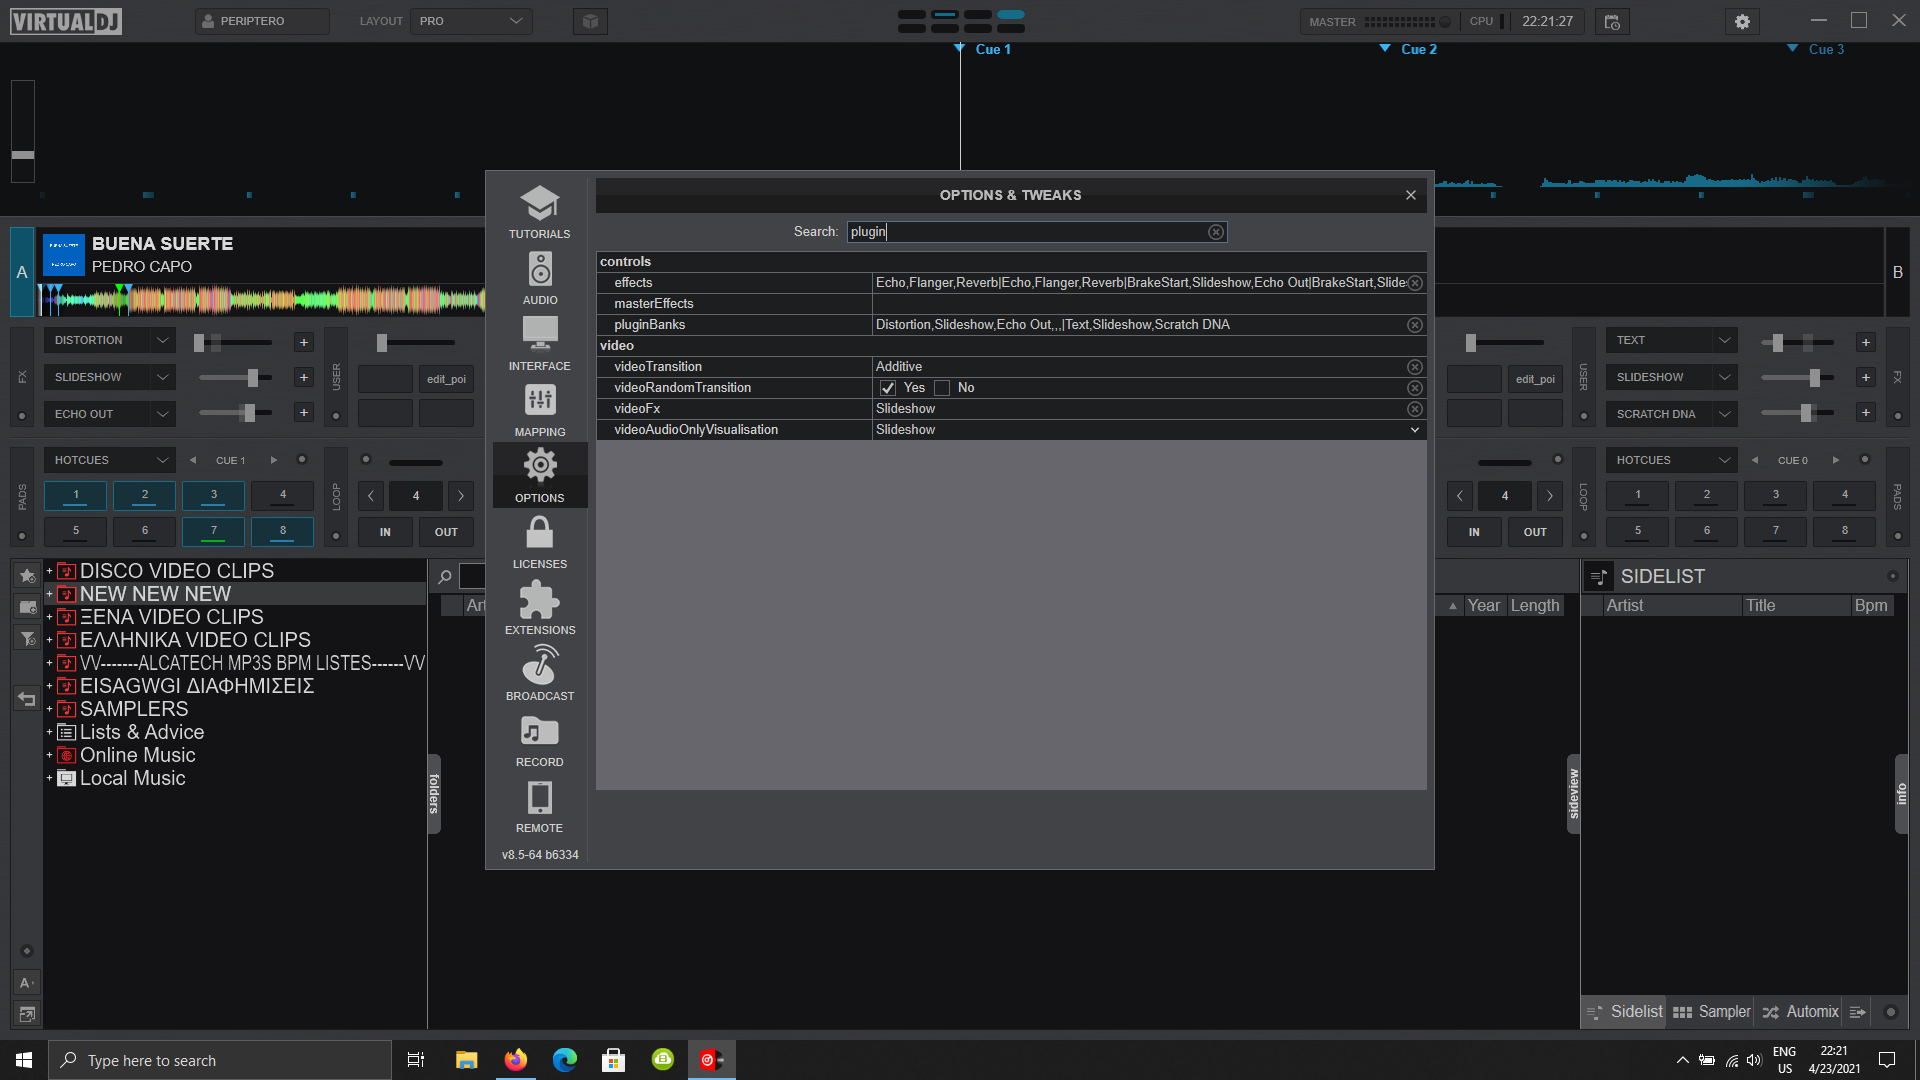Reset the videoTransition option value
This screenshot has height=1080, width=1920.
[x=1415, y=367]
